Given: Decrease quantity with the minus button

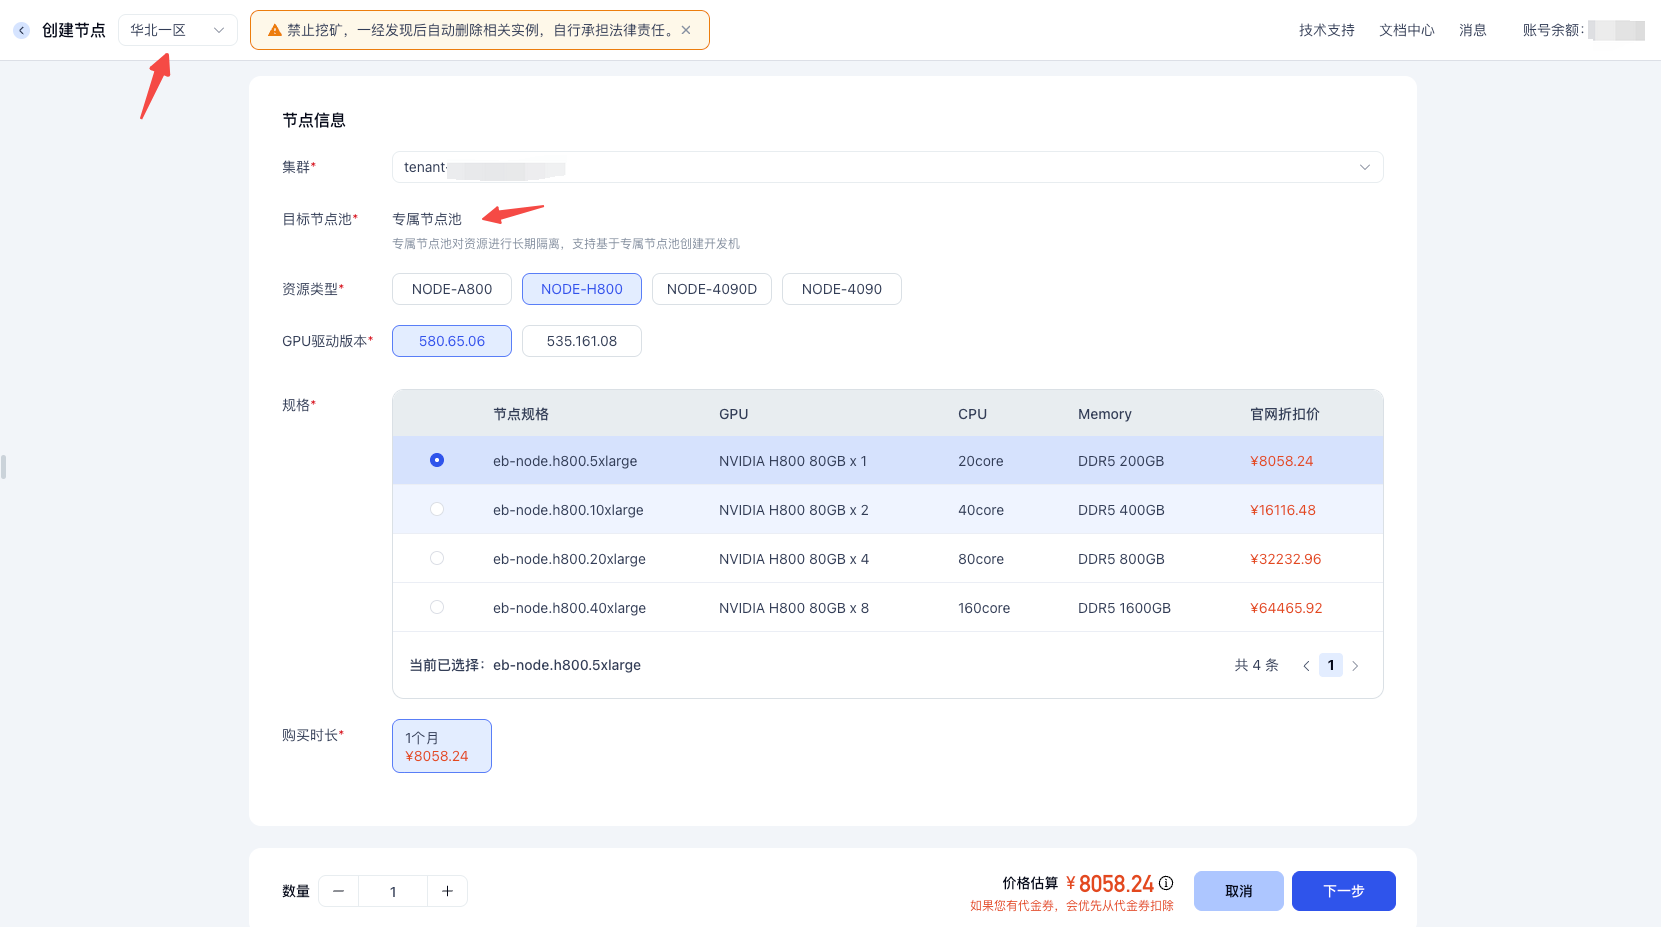Looking at the screenshot, I should pos(339,891).
